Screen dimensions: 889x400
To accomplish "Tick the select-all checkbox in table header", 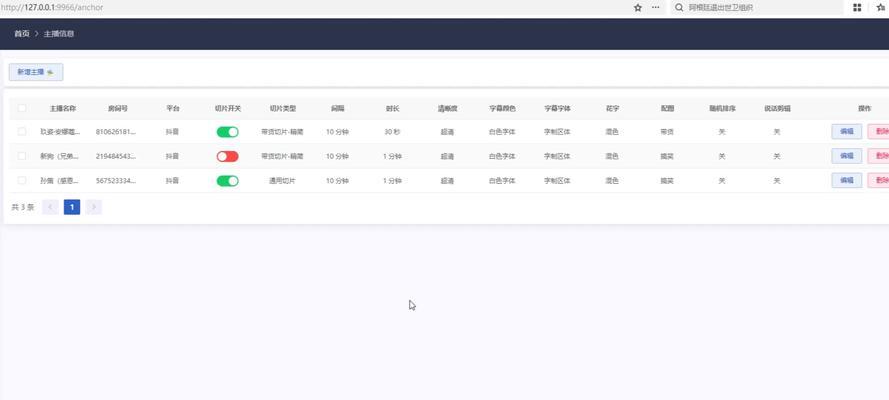I will coord(22,108).
